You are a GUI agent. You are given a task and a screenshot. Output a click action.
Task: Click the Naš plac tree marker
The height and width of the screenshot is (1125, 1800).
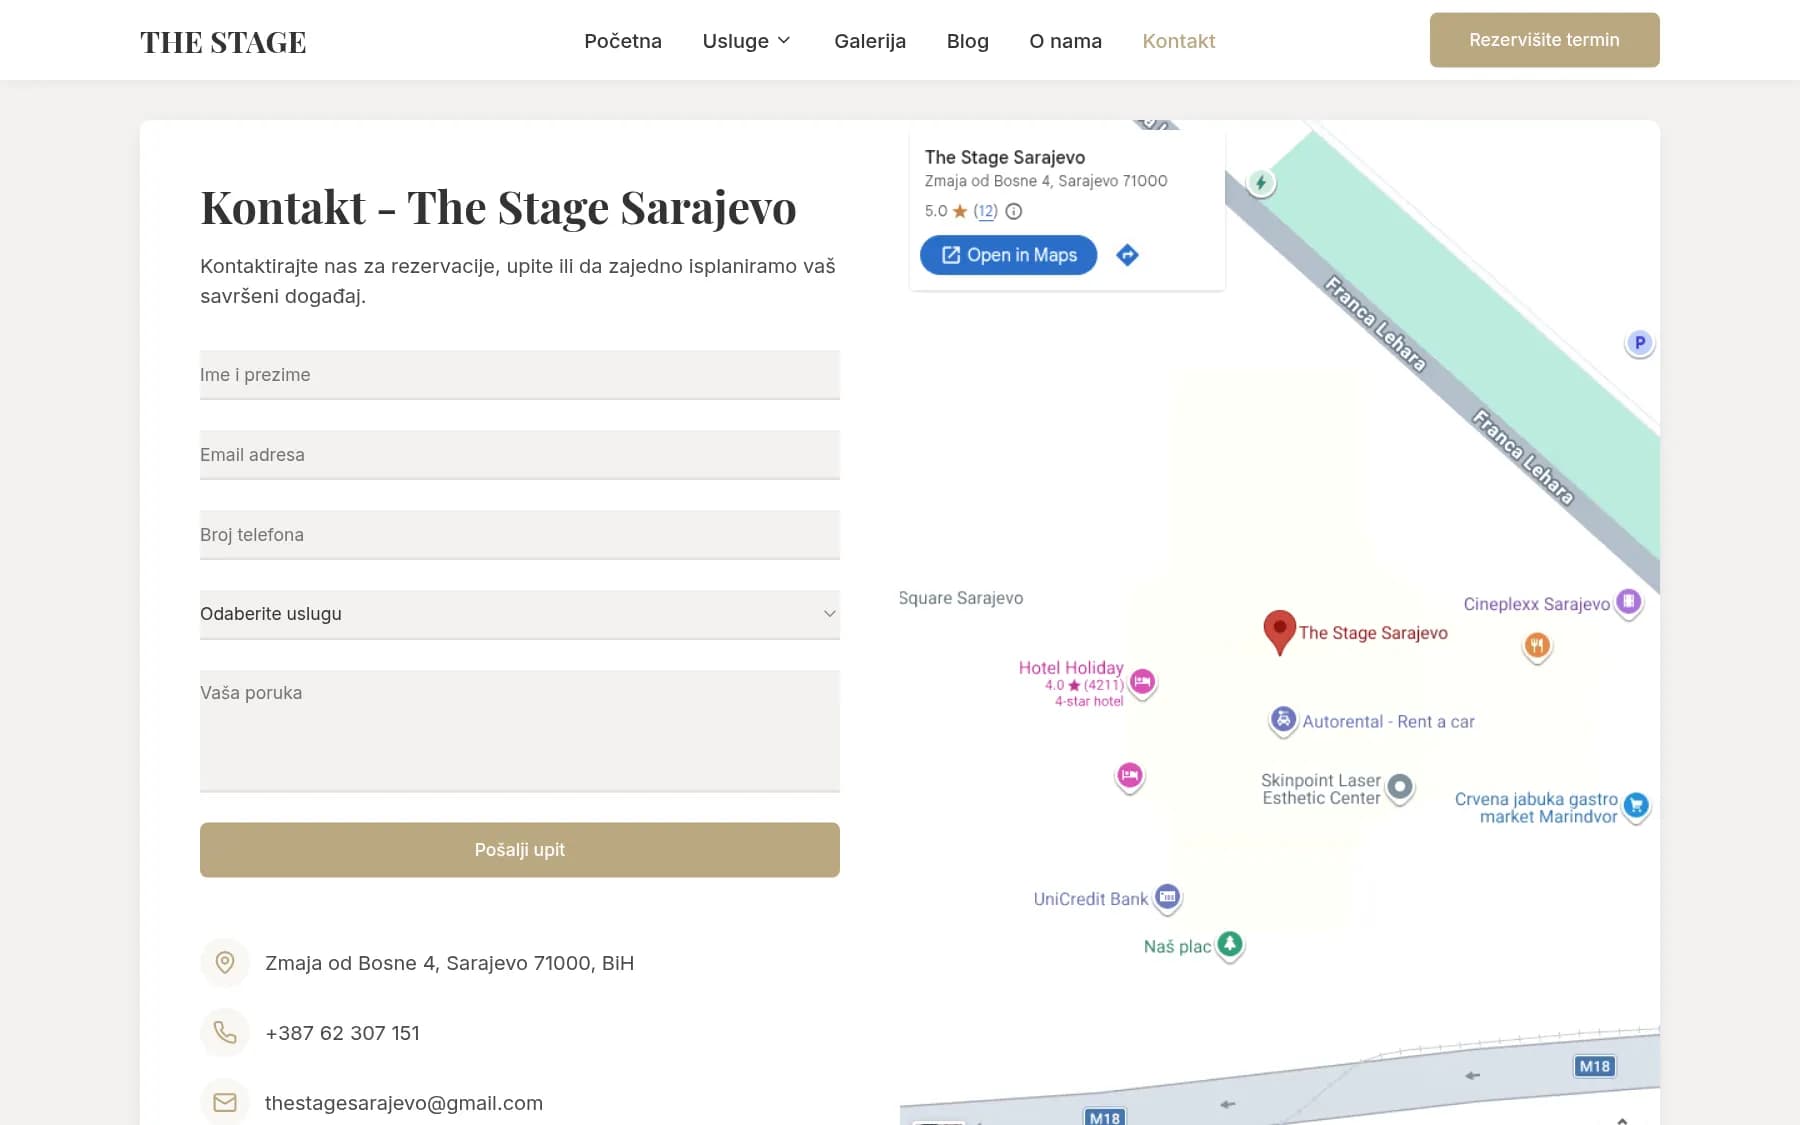tap(1230, 944)
